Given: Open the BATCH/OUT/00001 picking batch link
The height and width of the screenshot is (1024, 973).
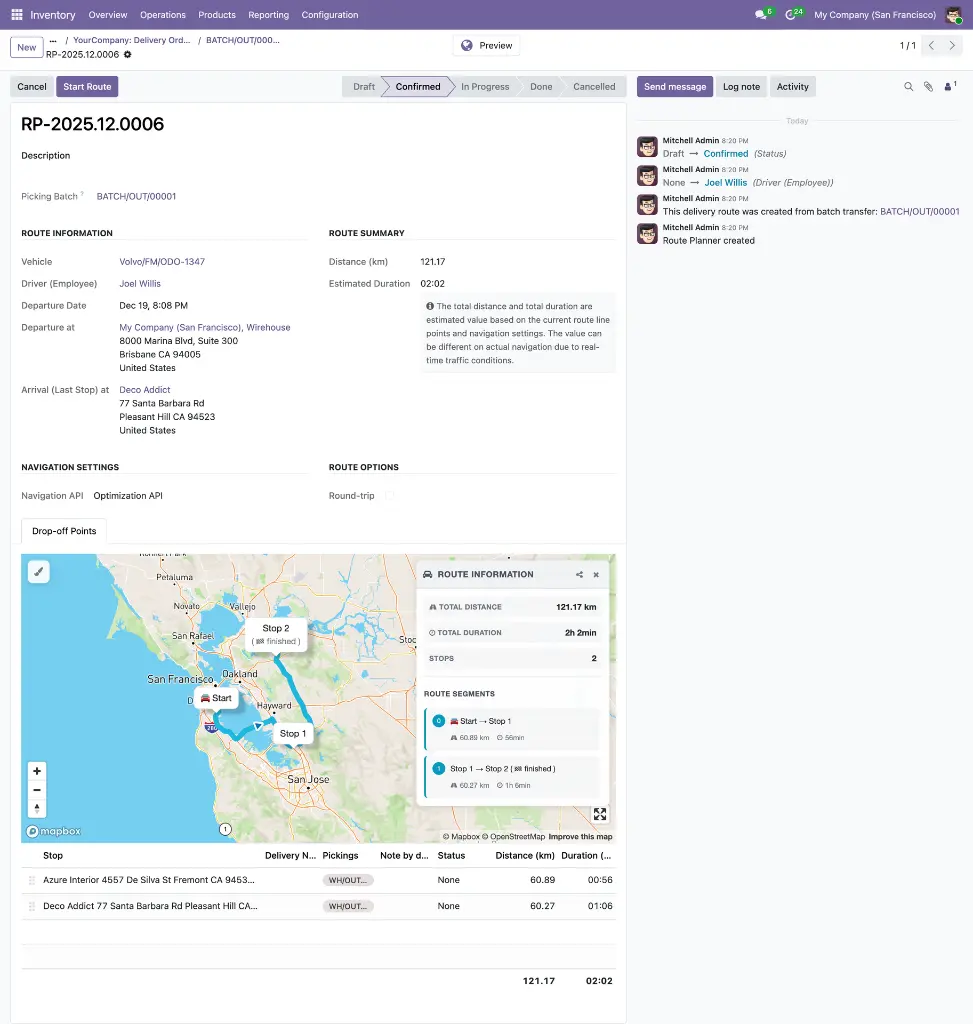Looking at the screenshot, I should point(136,196).
